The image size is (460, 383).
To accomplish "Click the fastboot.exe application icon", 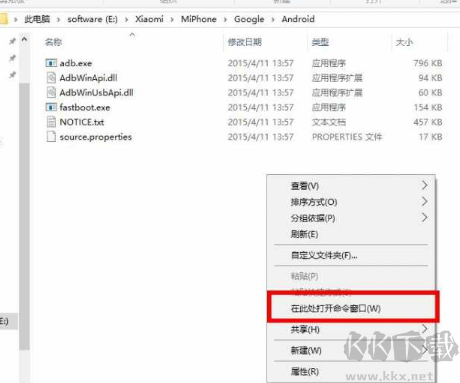I will pyautogui.click(x=51, y=107).
